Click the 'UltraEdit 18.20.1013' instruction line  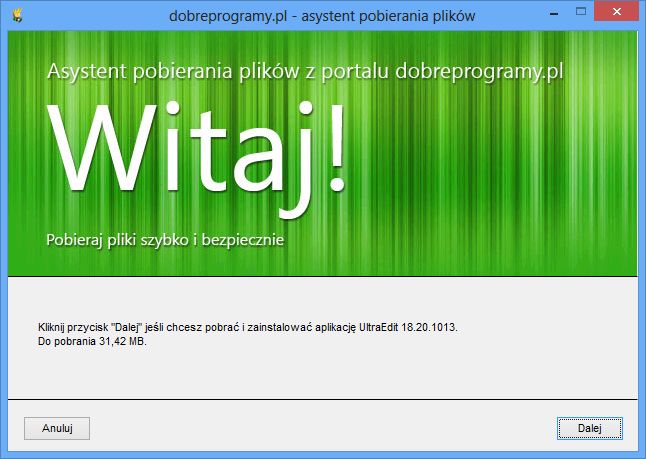[x=248, y=328]
